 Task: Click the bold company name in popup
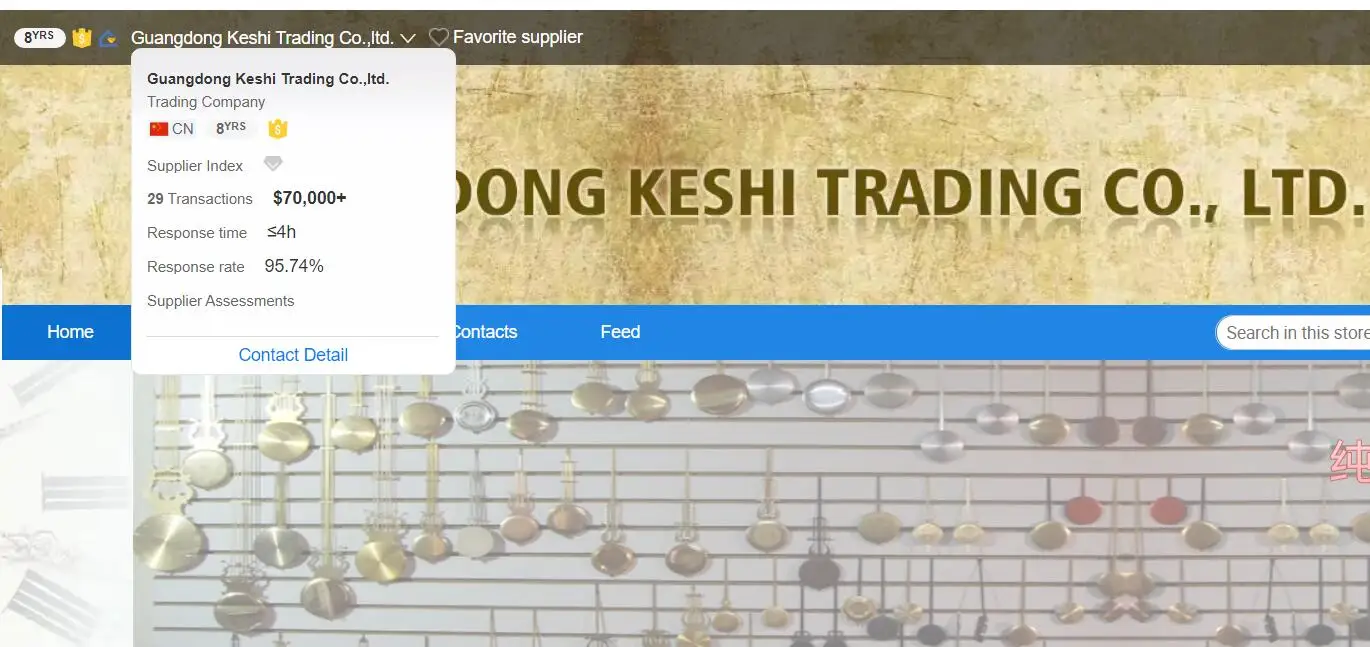pyautogui.click(x=268, y=79)
